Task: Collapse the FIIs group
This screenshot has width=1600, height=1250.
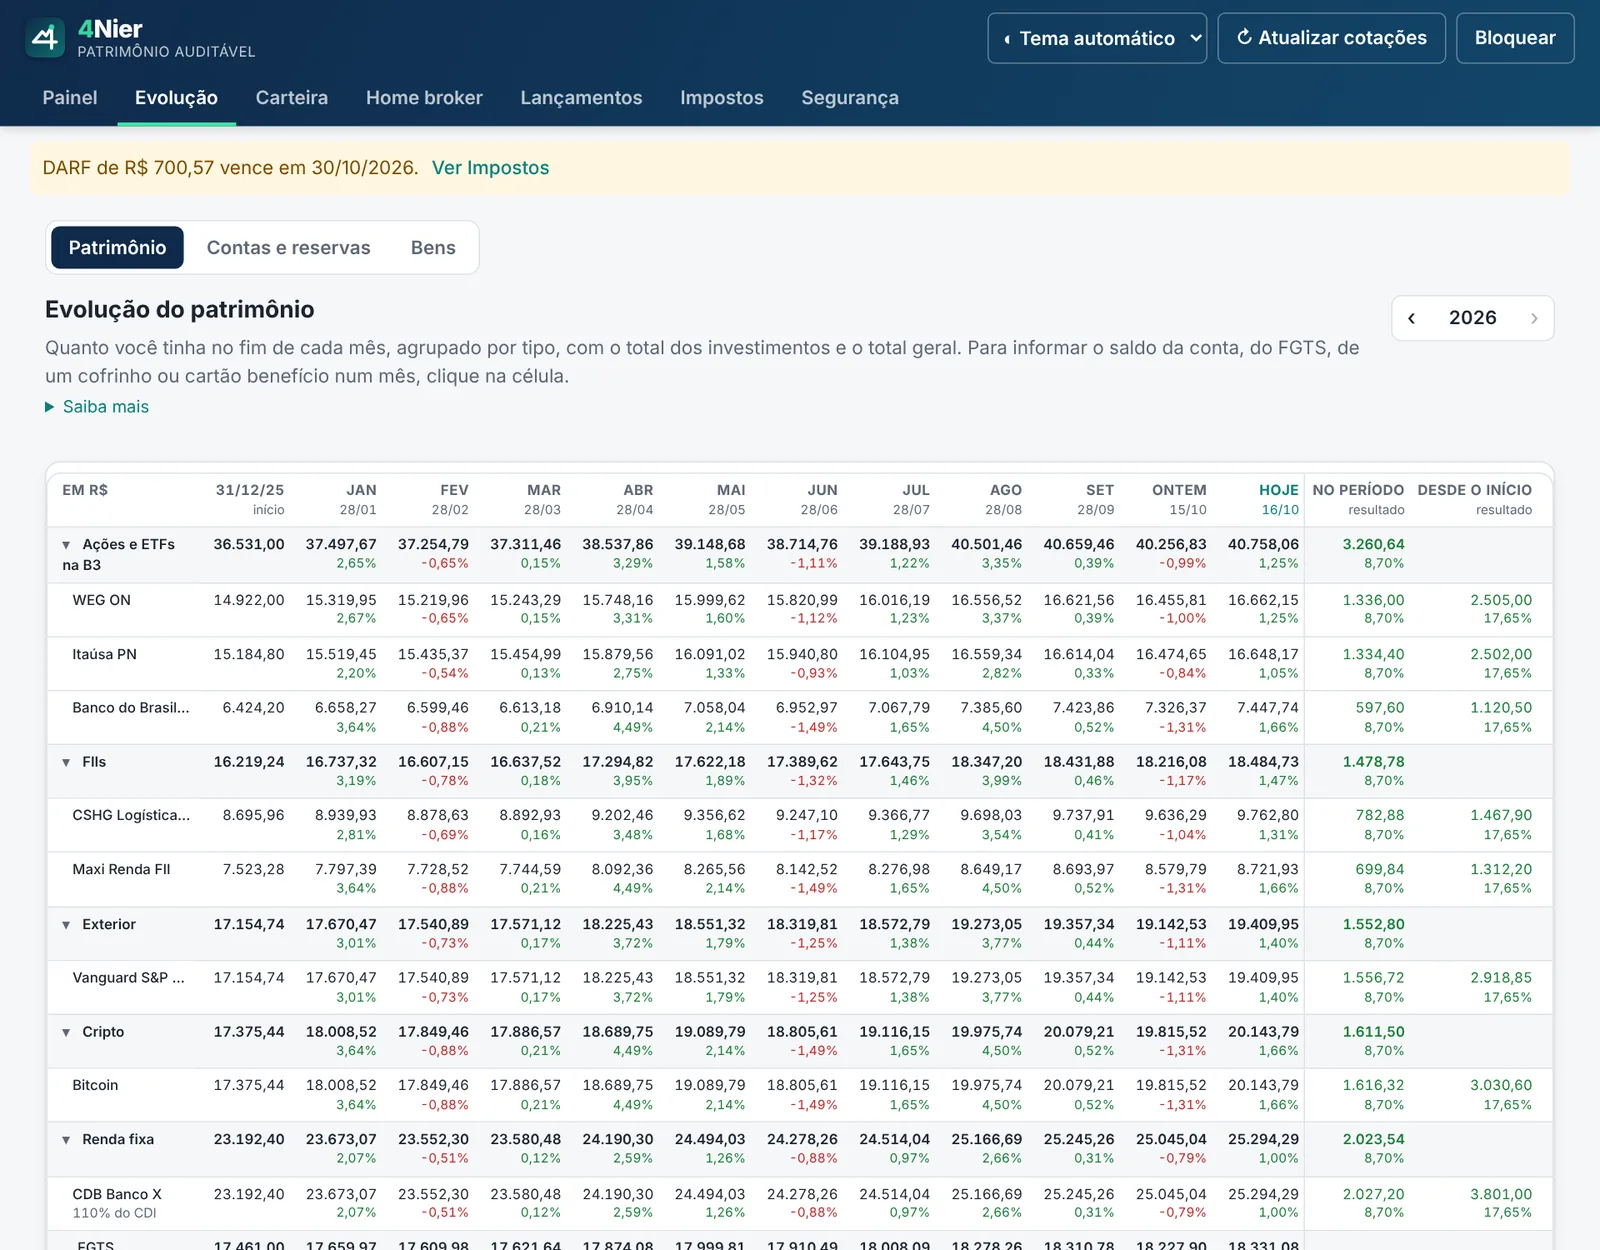Action: click(66, 762)
